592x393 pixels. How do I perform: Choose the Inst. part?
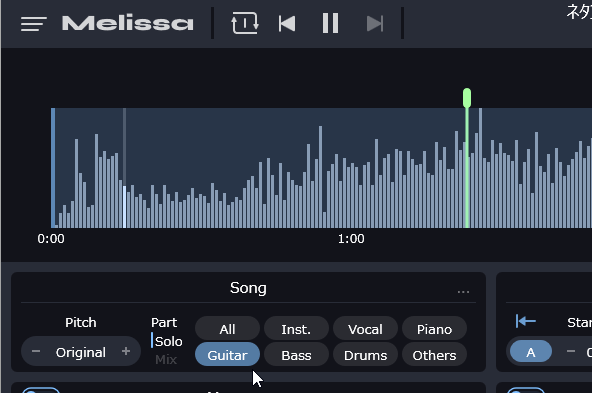296,329
